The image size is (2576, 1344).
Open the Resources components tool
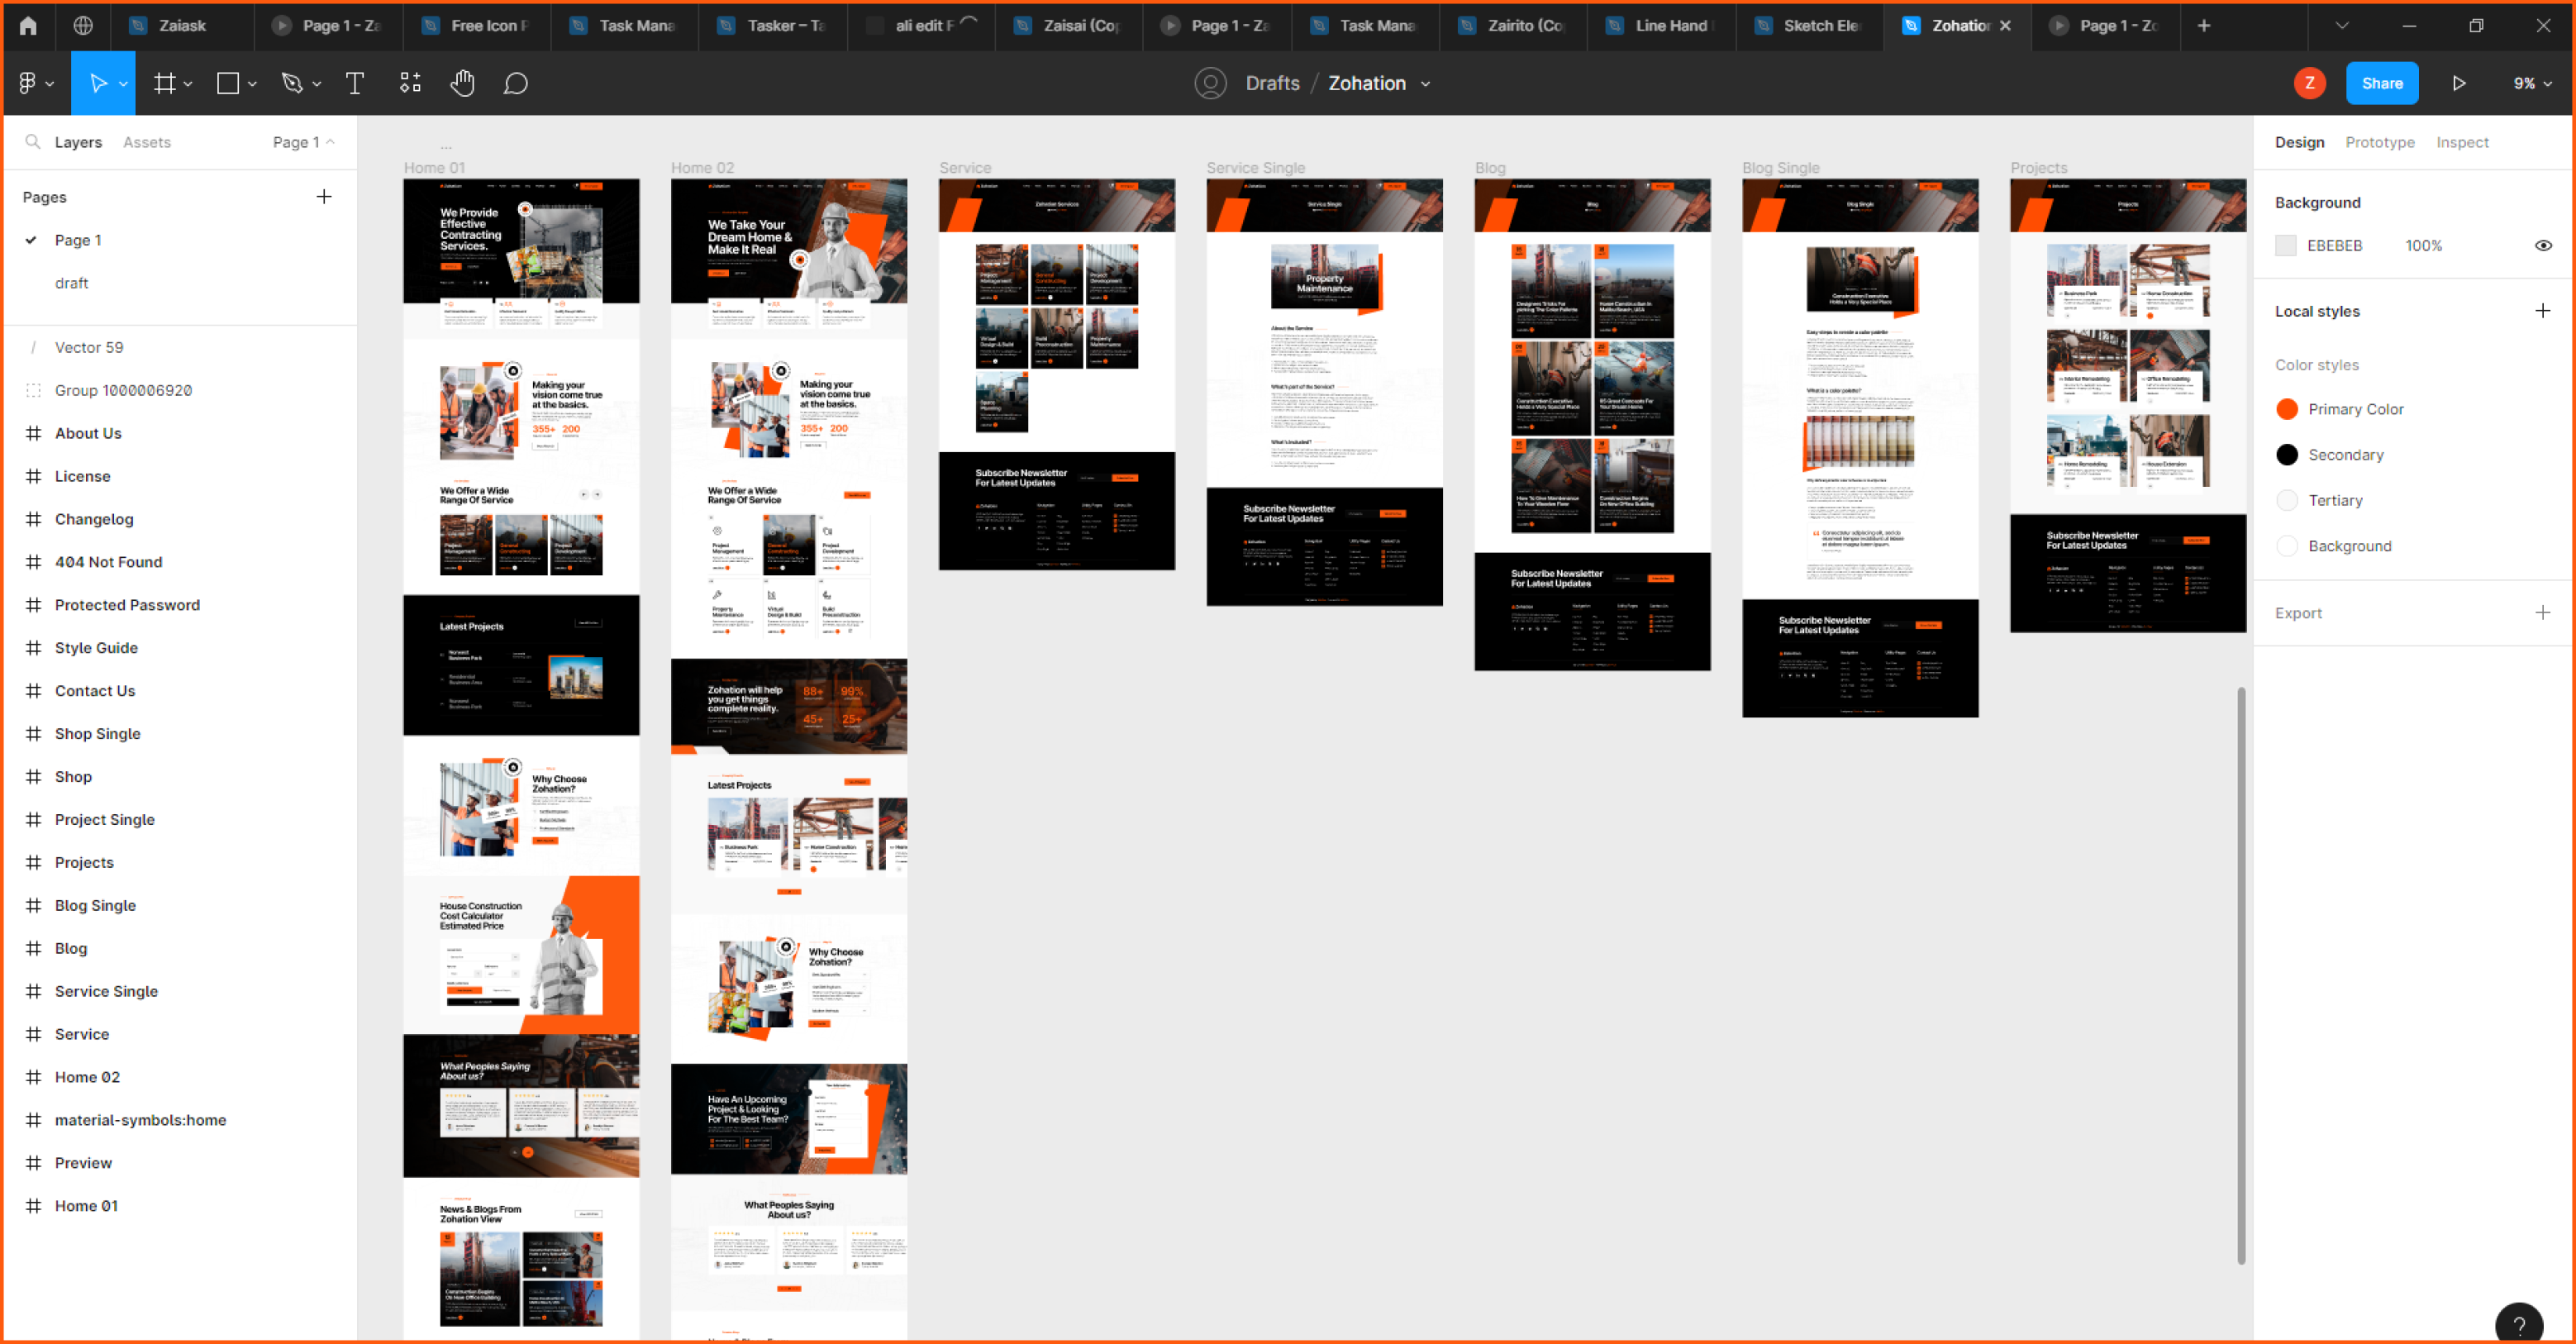click(x=410, y=83)
